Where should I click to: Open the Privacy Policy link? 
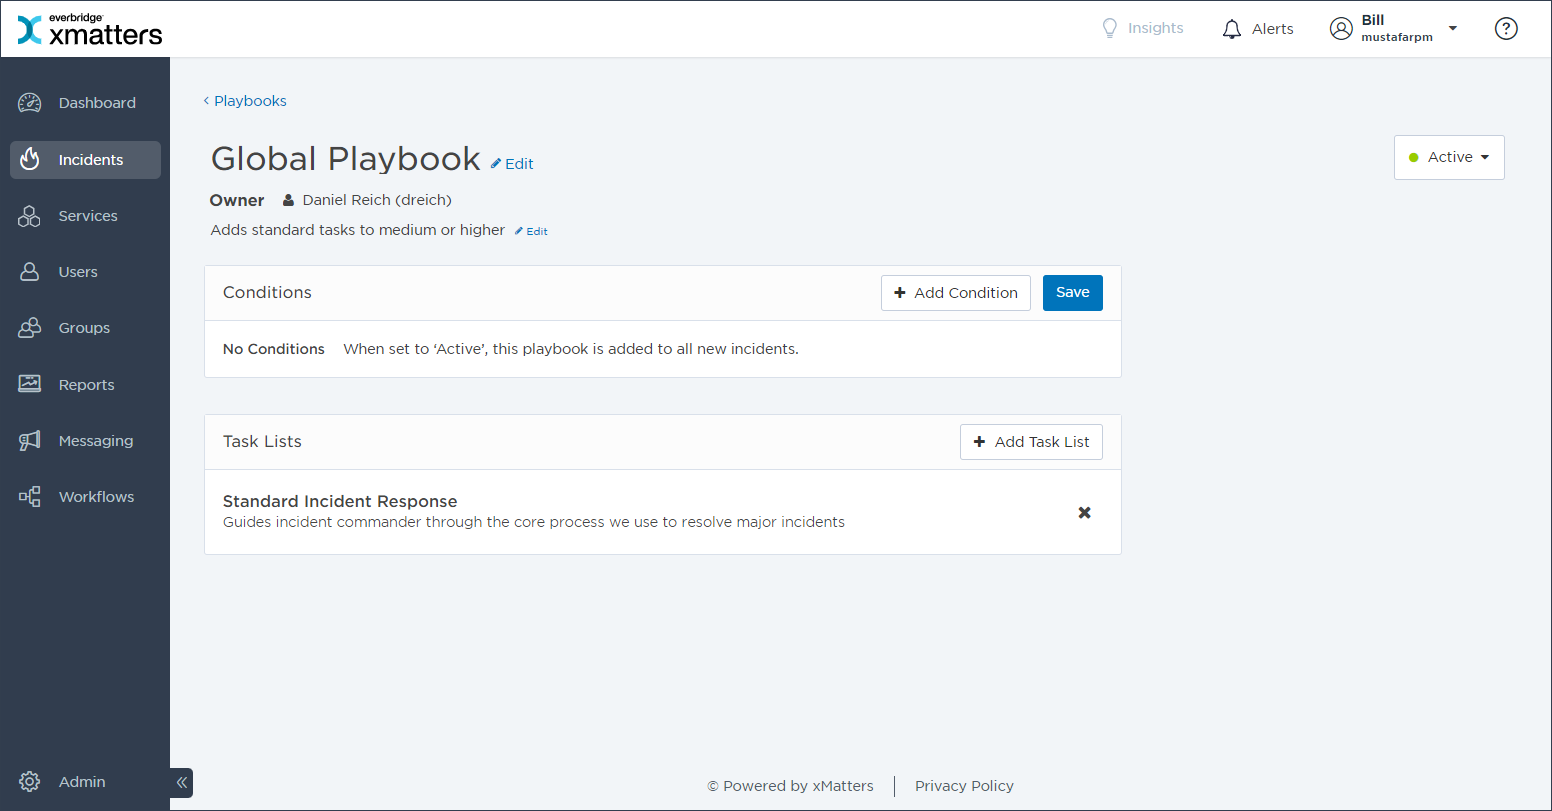point(964,786)
